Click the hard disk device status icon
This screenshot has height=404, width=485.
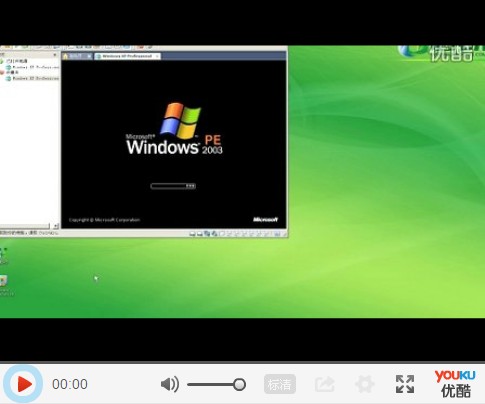point(192,234)
